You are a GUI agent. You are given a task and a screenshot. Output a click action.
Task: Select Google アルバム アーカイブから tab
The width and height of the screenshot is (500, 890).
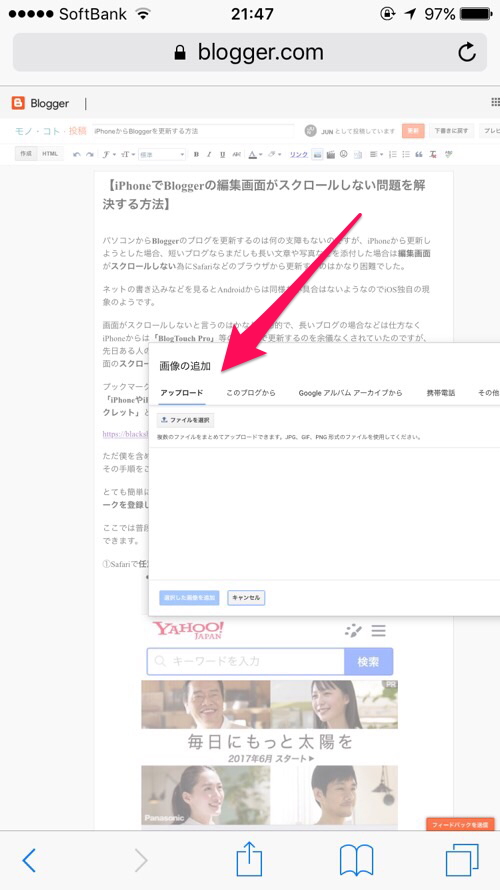(x=350, y=393)
